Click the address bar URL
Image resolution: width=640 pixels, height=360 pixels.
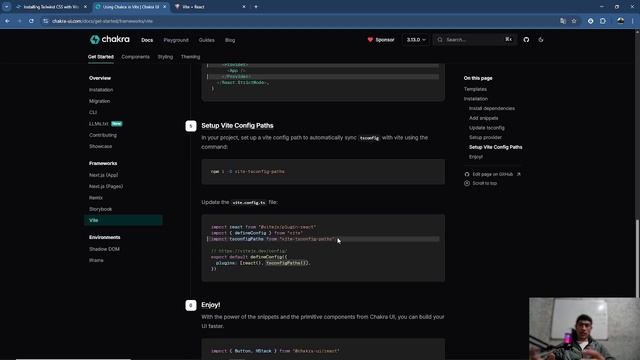pos(102,21)
